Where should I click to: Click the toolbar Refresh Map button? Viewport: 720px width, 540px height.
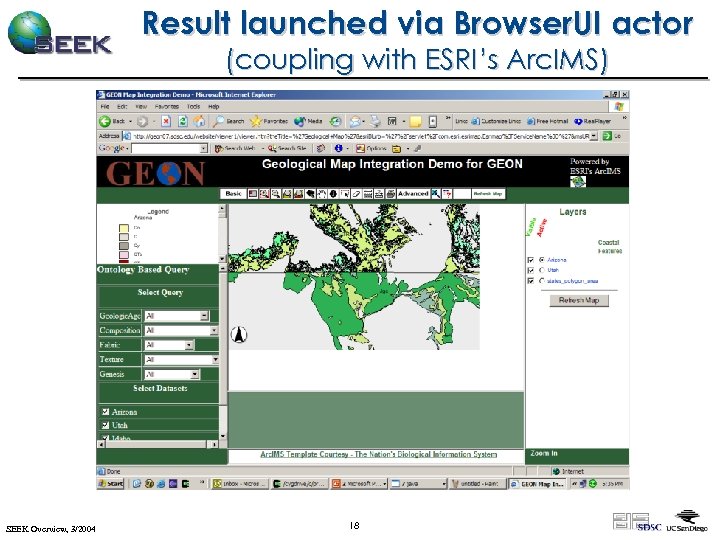488,194
